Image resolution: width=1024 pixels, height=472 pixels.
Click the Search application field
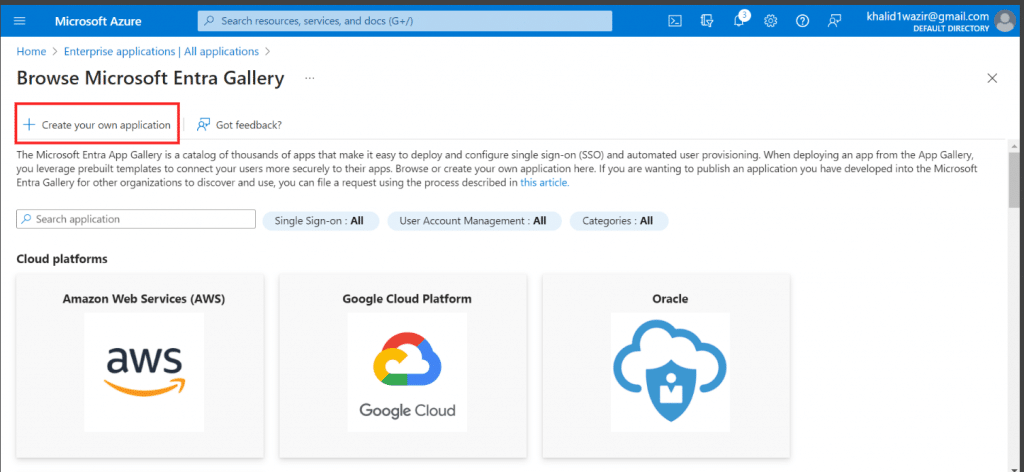pos(136,219)
